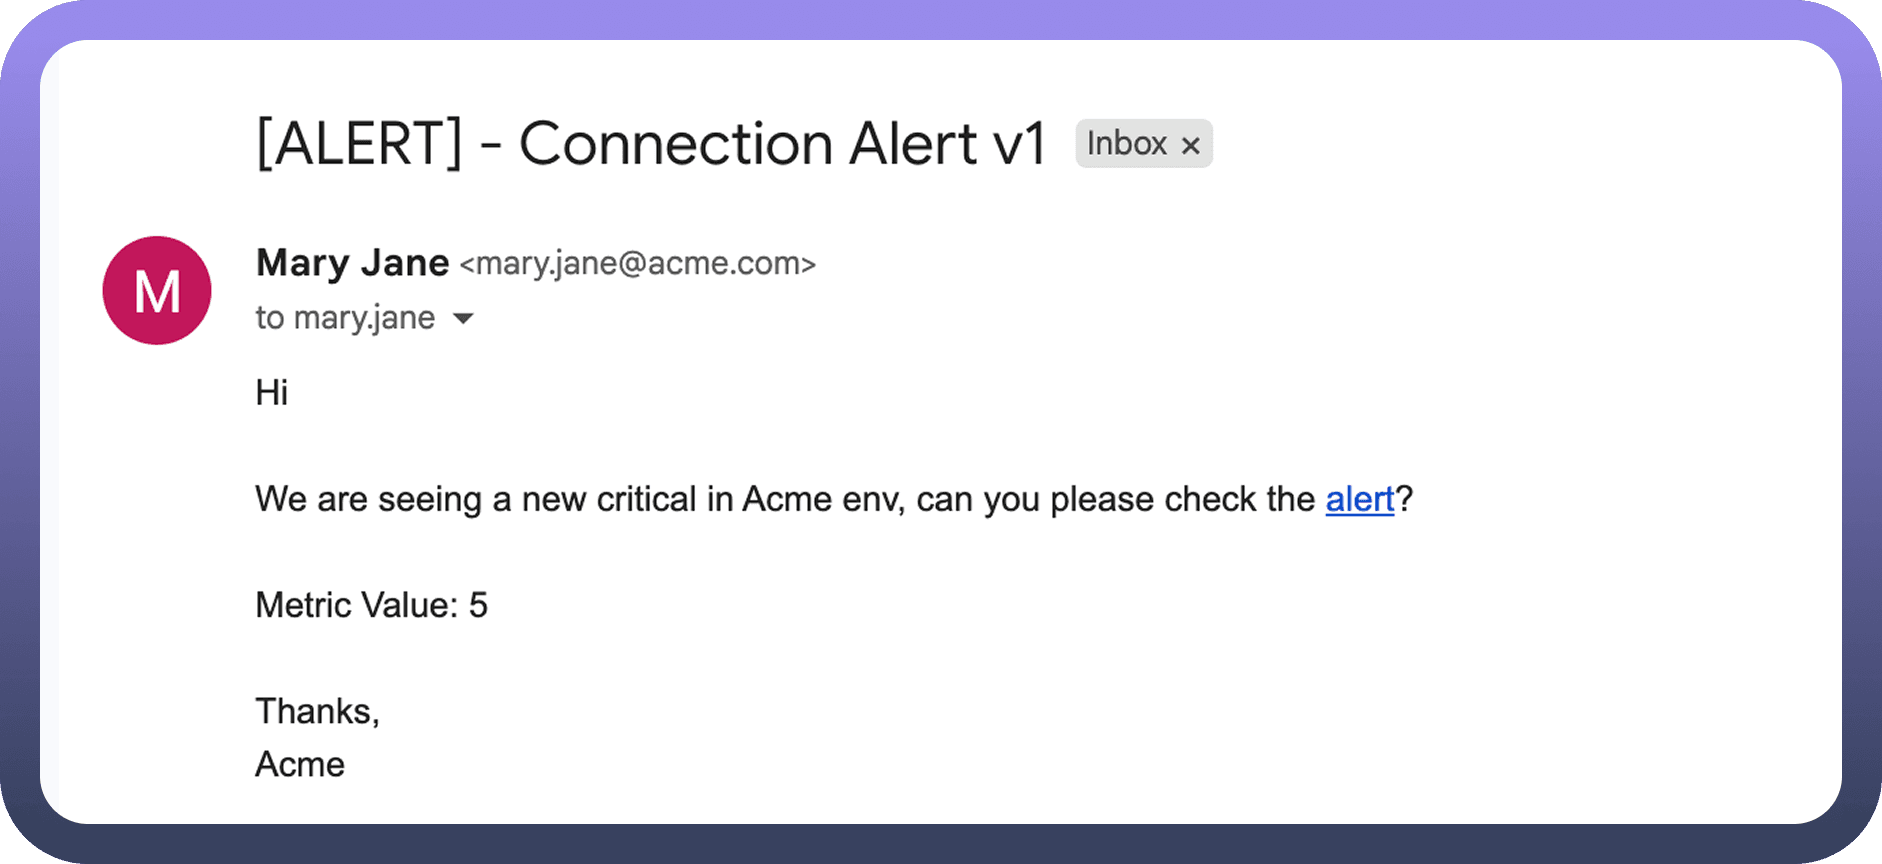This screenshot has width=1882, height=864.
Task: Click the "Thanks," closing line
Action: 317,711
